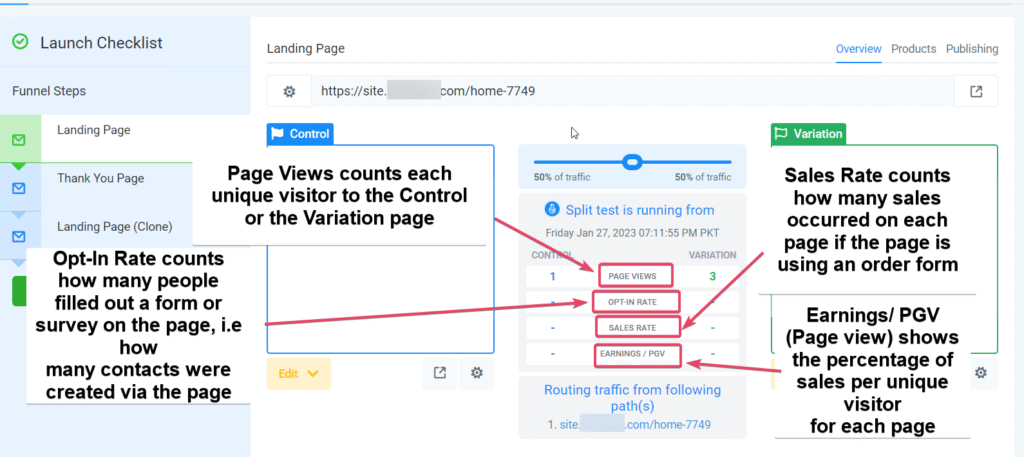Switch to the Overview tab
This screenshot has width=1024, height=457.
(x=859, y=49)
